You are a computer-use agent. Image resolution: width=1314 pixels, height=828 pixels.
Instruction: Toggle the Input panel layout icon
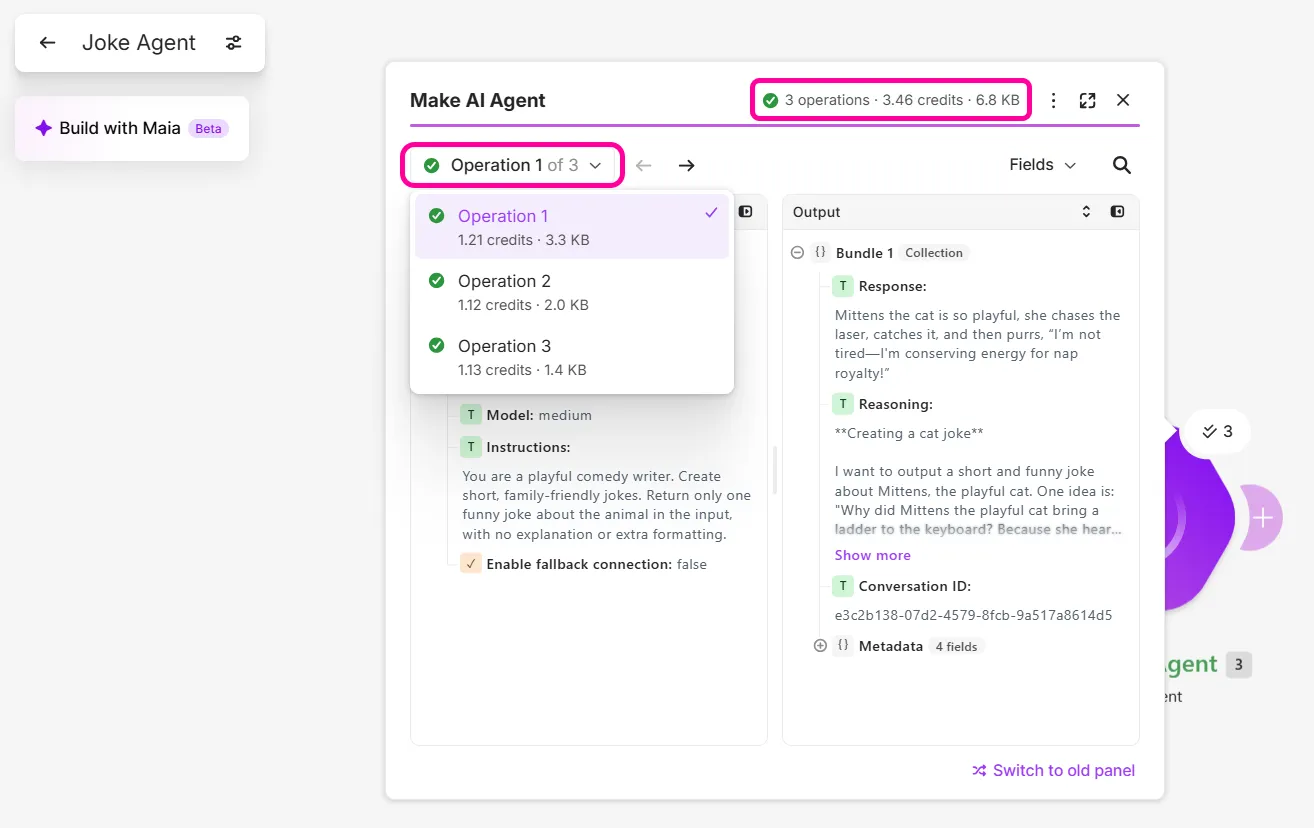(x=746, y=212)
